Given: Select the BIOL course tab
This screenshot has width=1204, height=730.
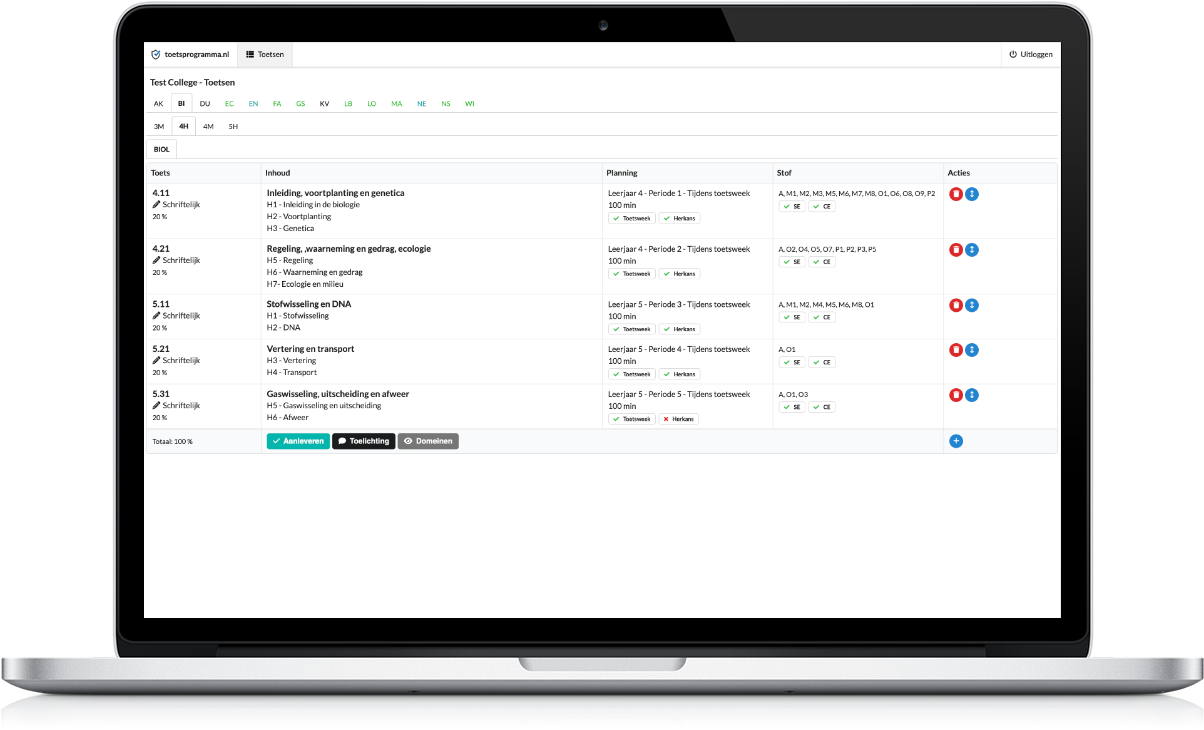Looking at the screenshot, I should coord(161,150).
